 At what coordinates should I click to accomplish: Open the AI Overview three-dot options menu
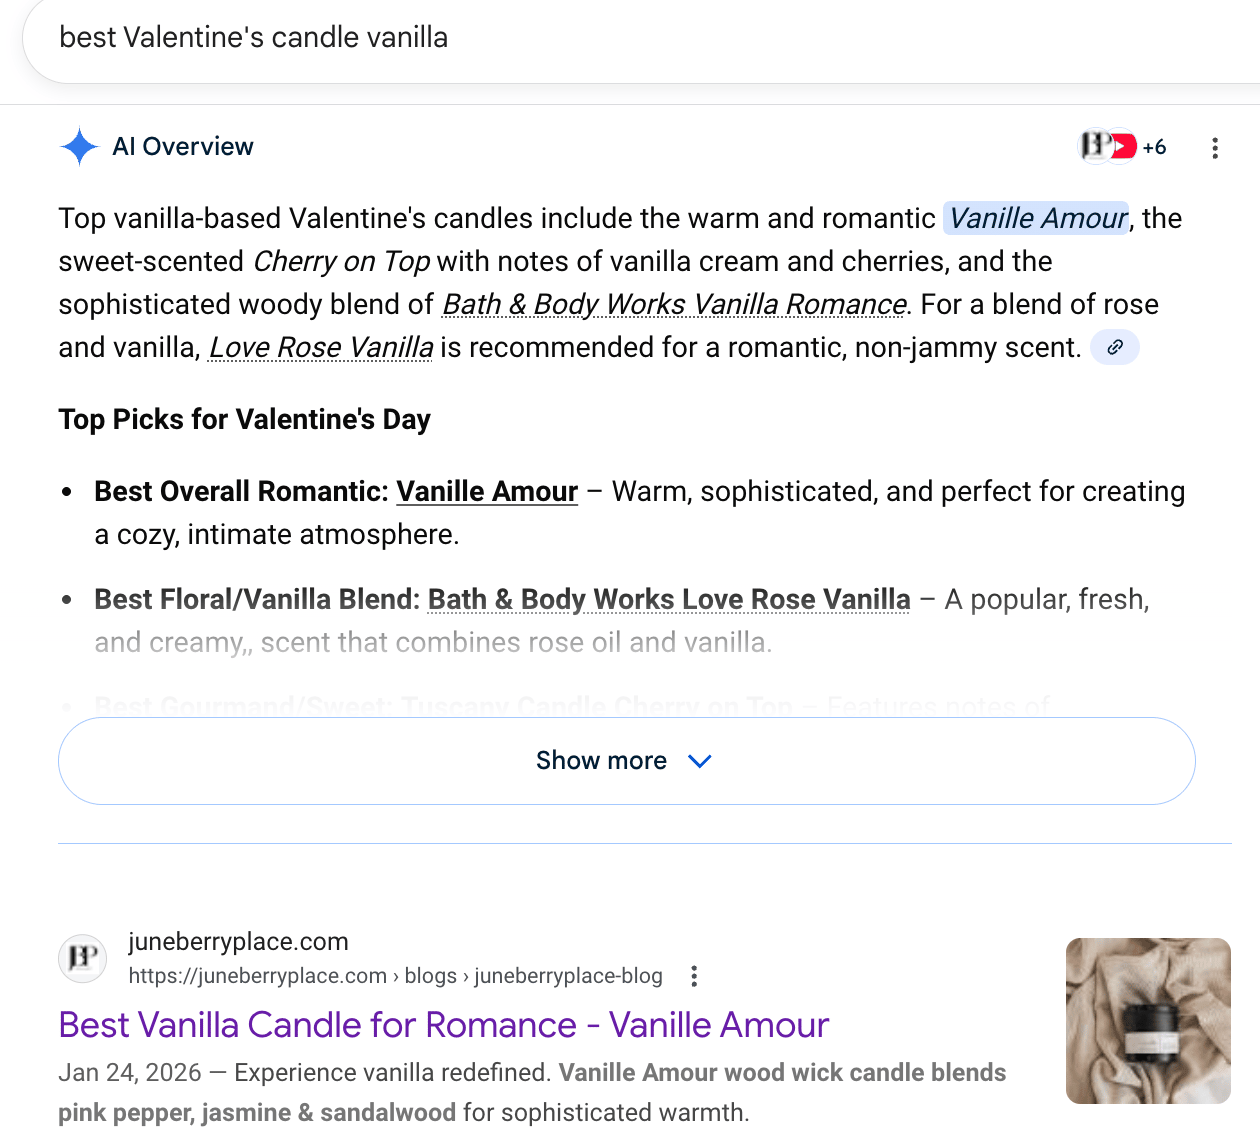pyautogui.click(x=1215, y=148)
